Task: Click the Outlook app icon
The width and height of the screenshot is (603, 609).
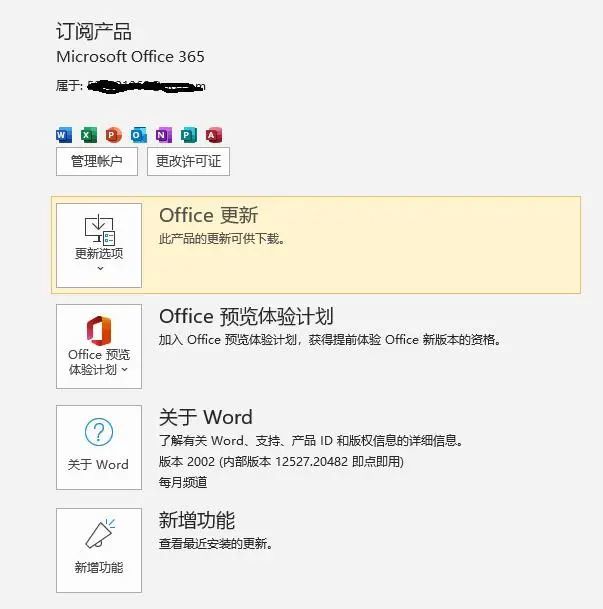Action: pyautogui.click(x=139, y=135)
